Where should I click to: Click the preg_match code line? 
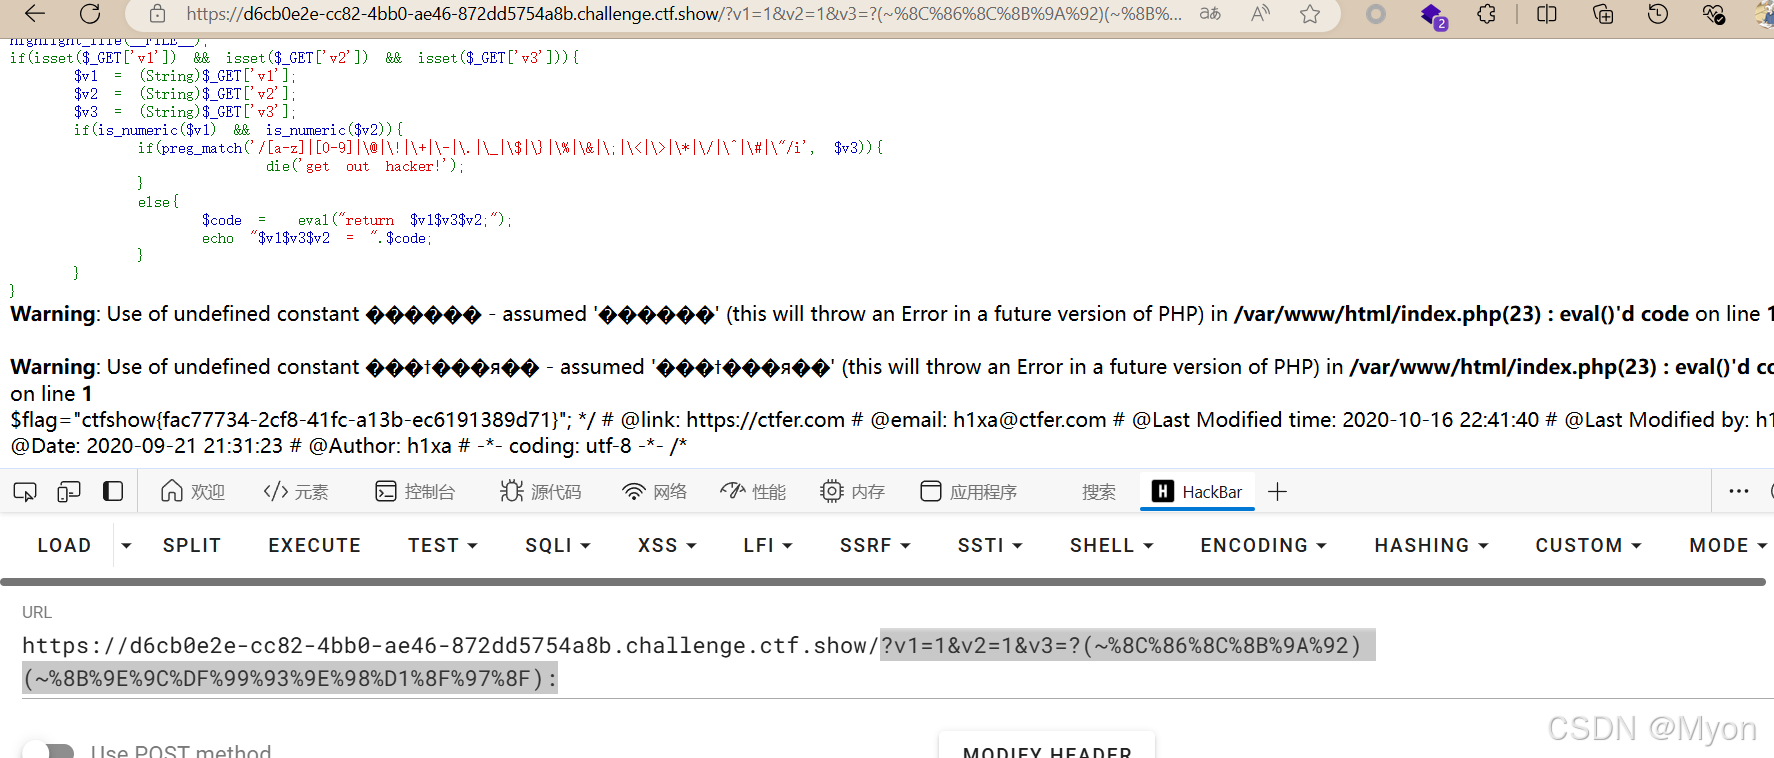tap(510, 148)
